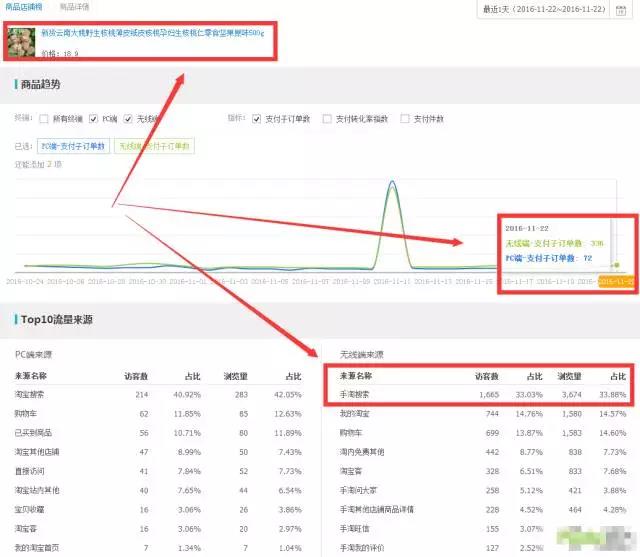Viewport: 640px width, 557px height.
Task: Toggle the 支付子订单数 metric checkbox
Action: tap(257, 118)
